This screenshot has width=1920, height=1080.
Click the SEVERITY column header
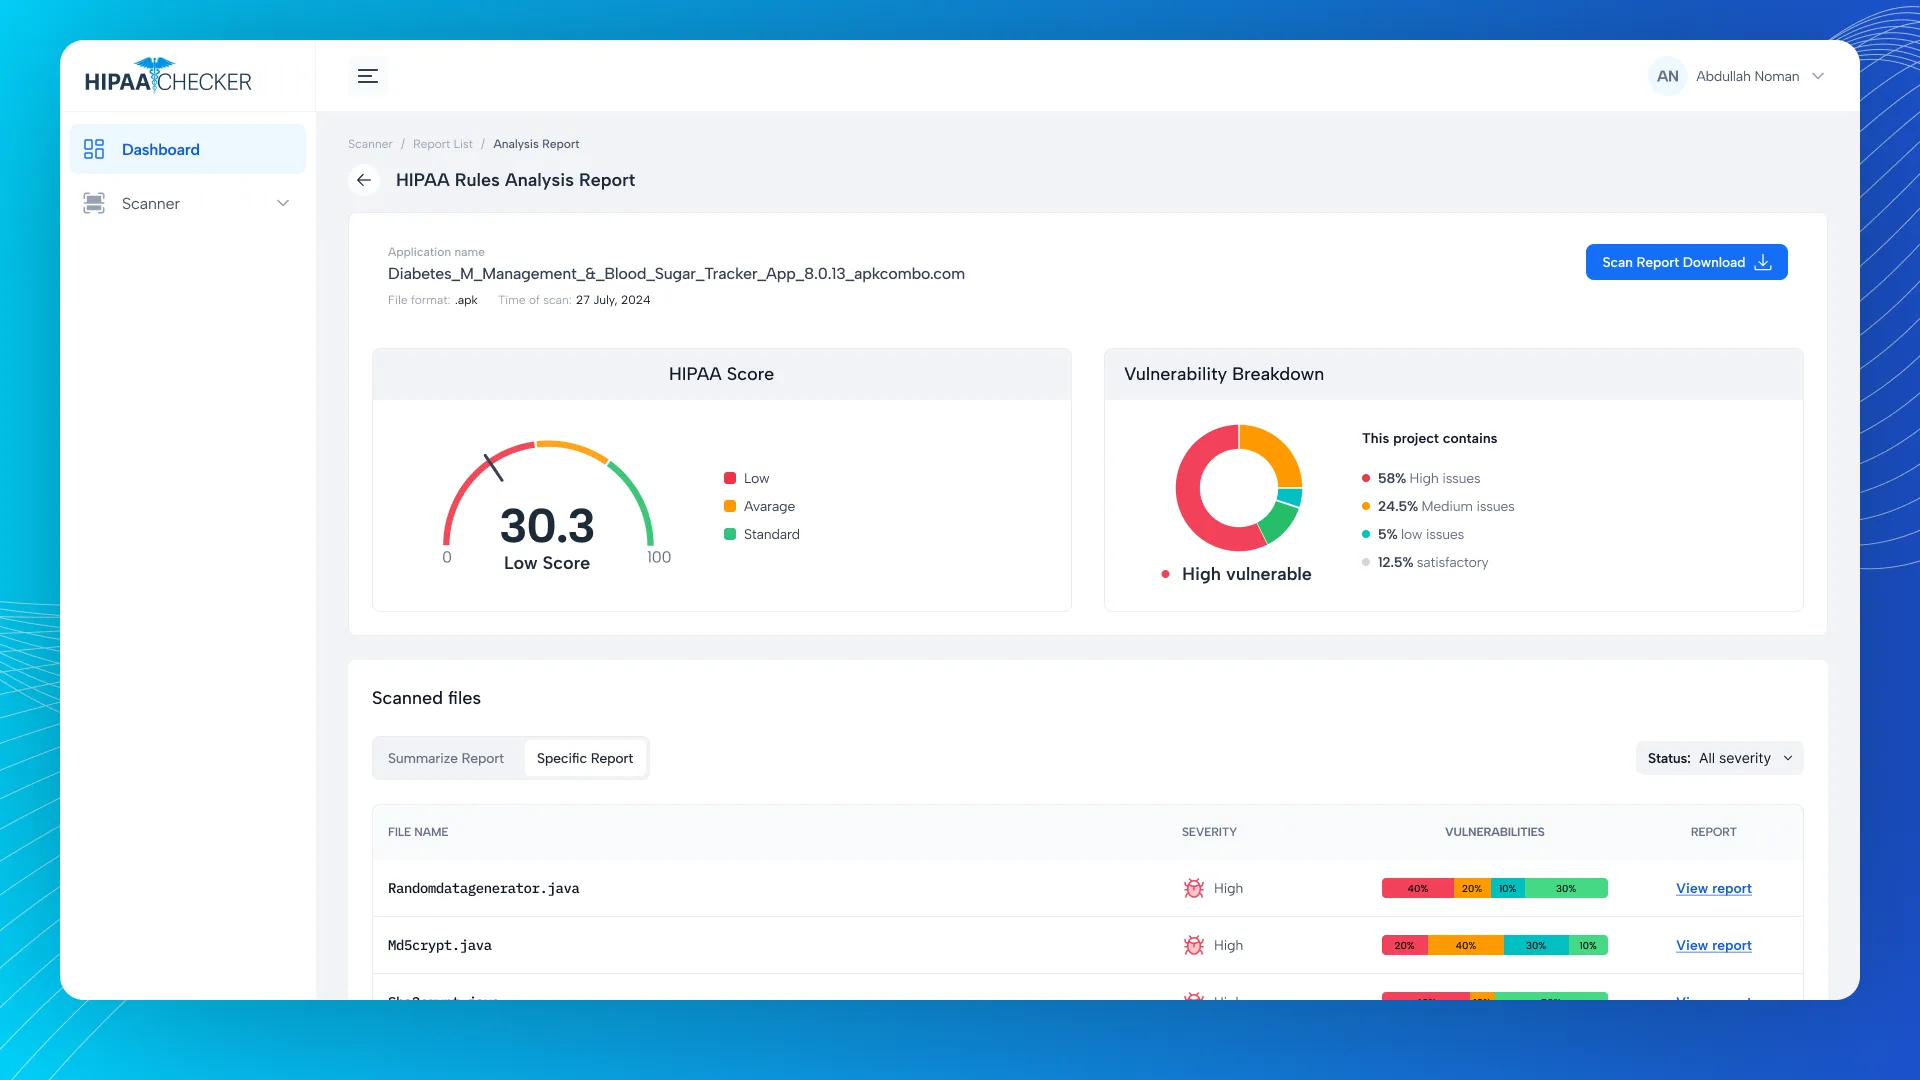pyautogui.click(x=1209, y=832)
